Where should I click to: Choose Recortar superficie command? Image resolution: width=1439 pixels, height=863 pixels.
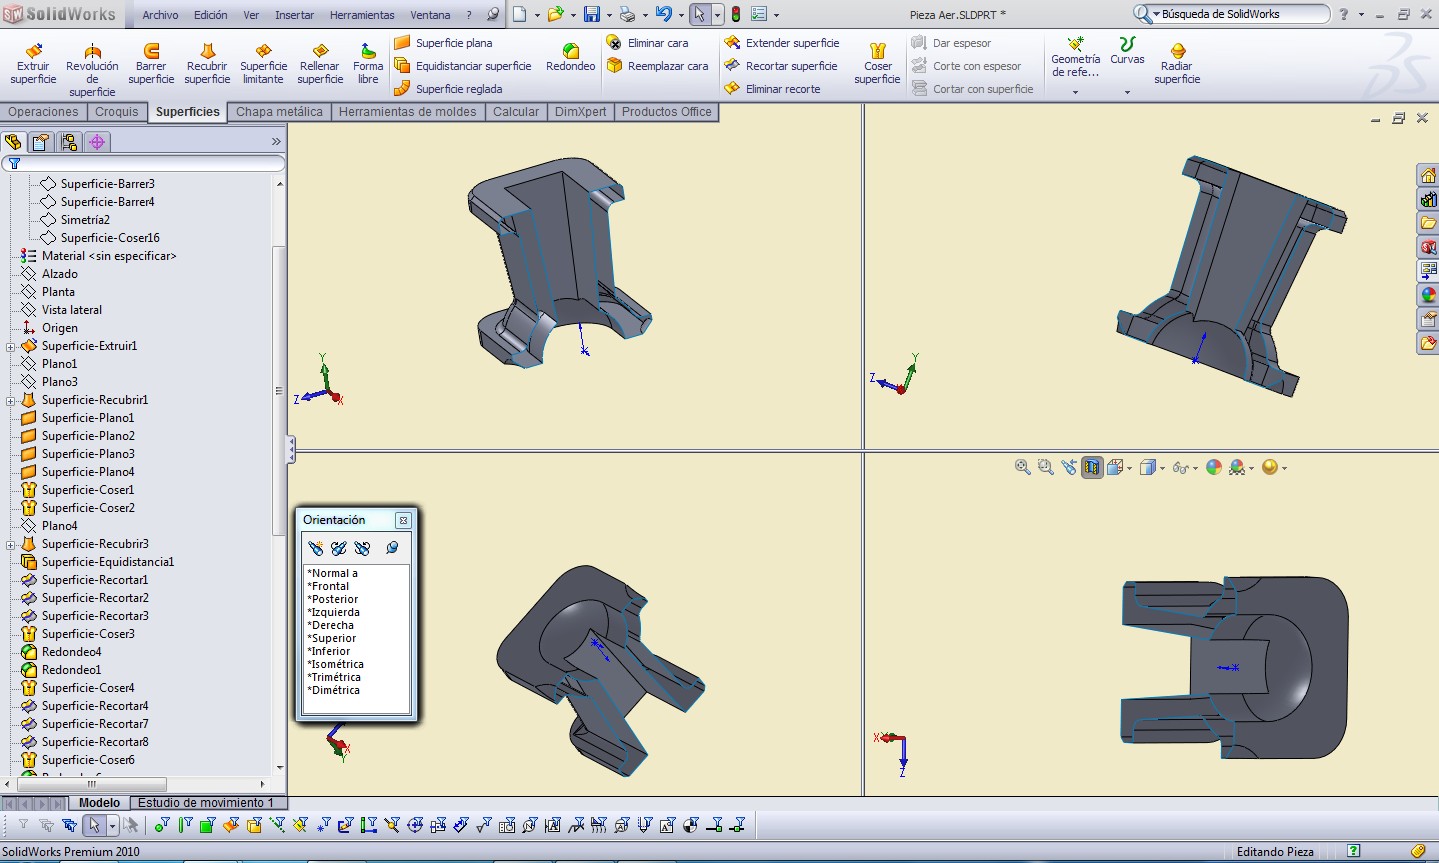click(x=780, y=66)
